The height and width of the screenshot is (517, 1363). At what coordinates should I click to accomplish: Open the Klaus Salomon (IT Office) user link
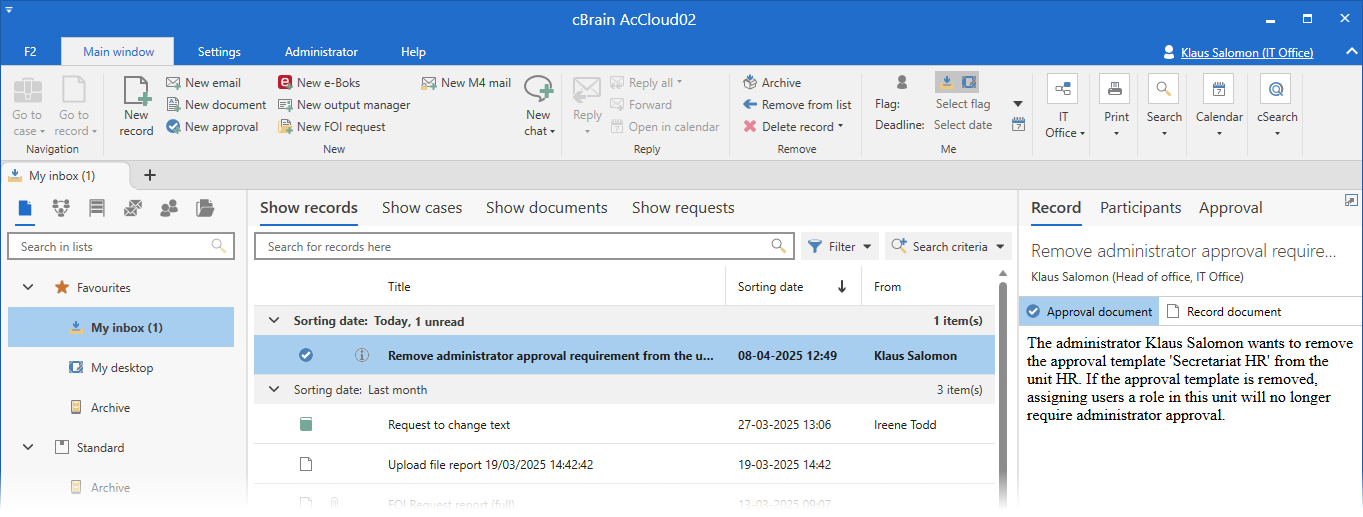tap(1246, 53)
